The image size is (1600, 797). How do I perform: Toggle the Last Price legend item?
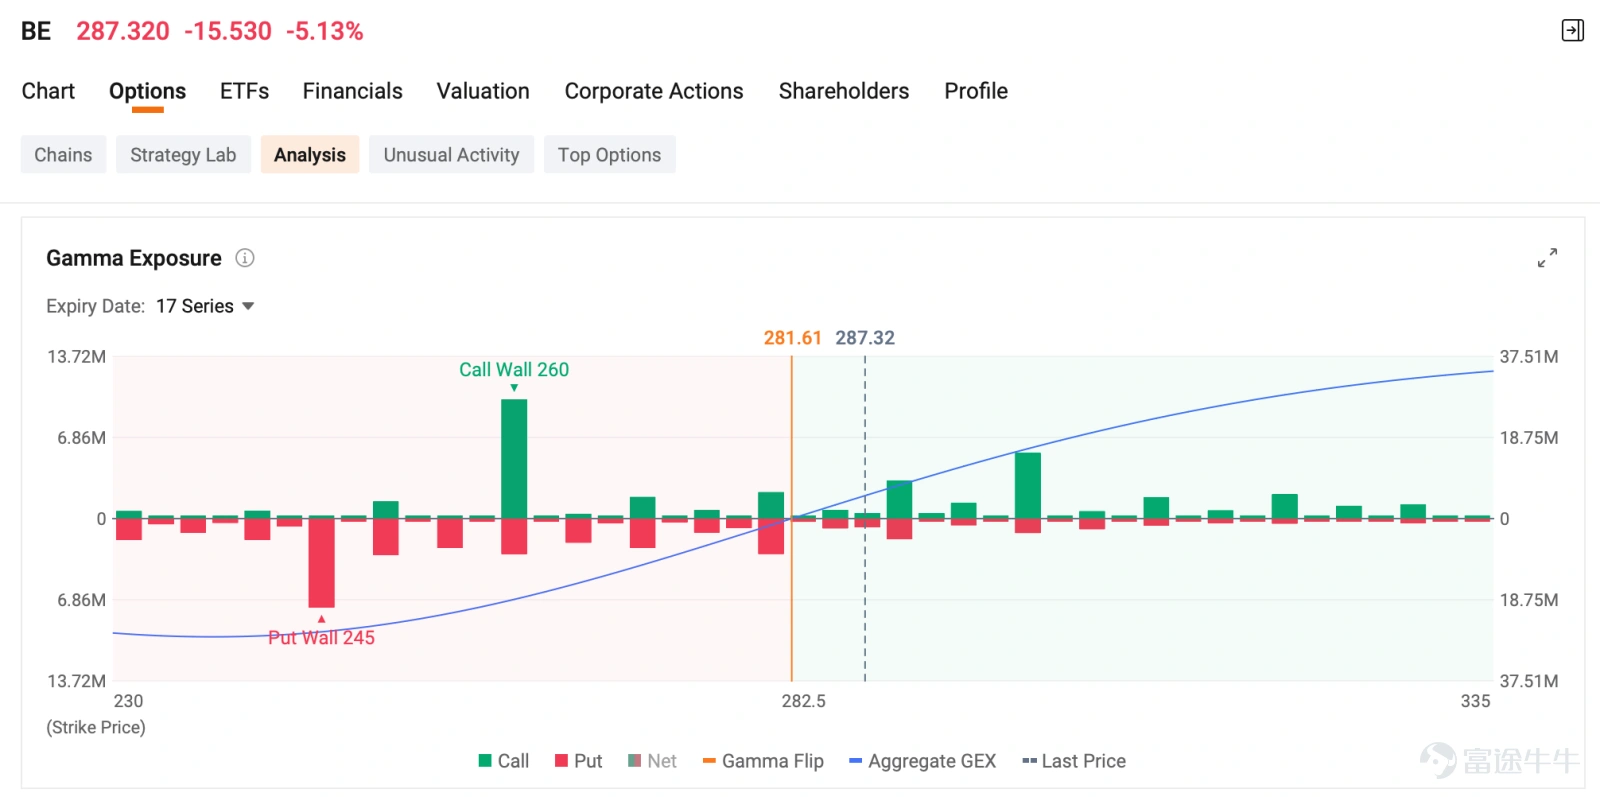[x=1074, y=761]
